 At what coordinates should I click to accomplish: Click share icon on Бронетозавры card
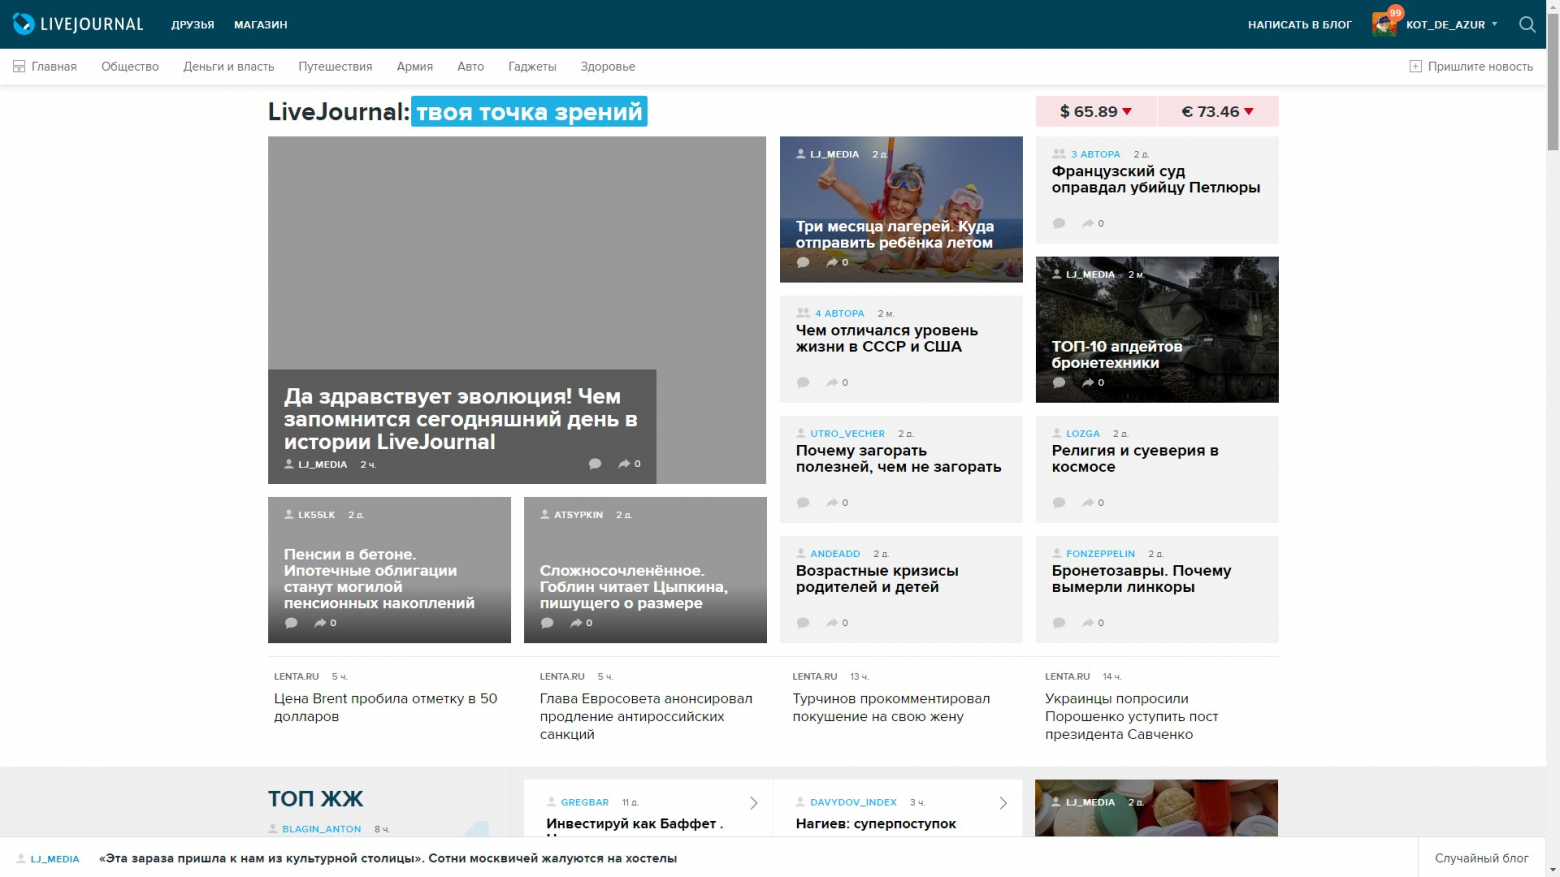(x=1088, y=623)
